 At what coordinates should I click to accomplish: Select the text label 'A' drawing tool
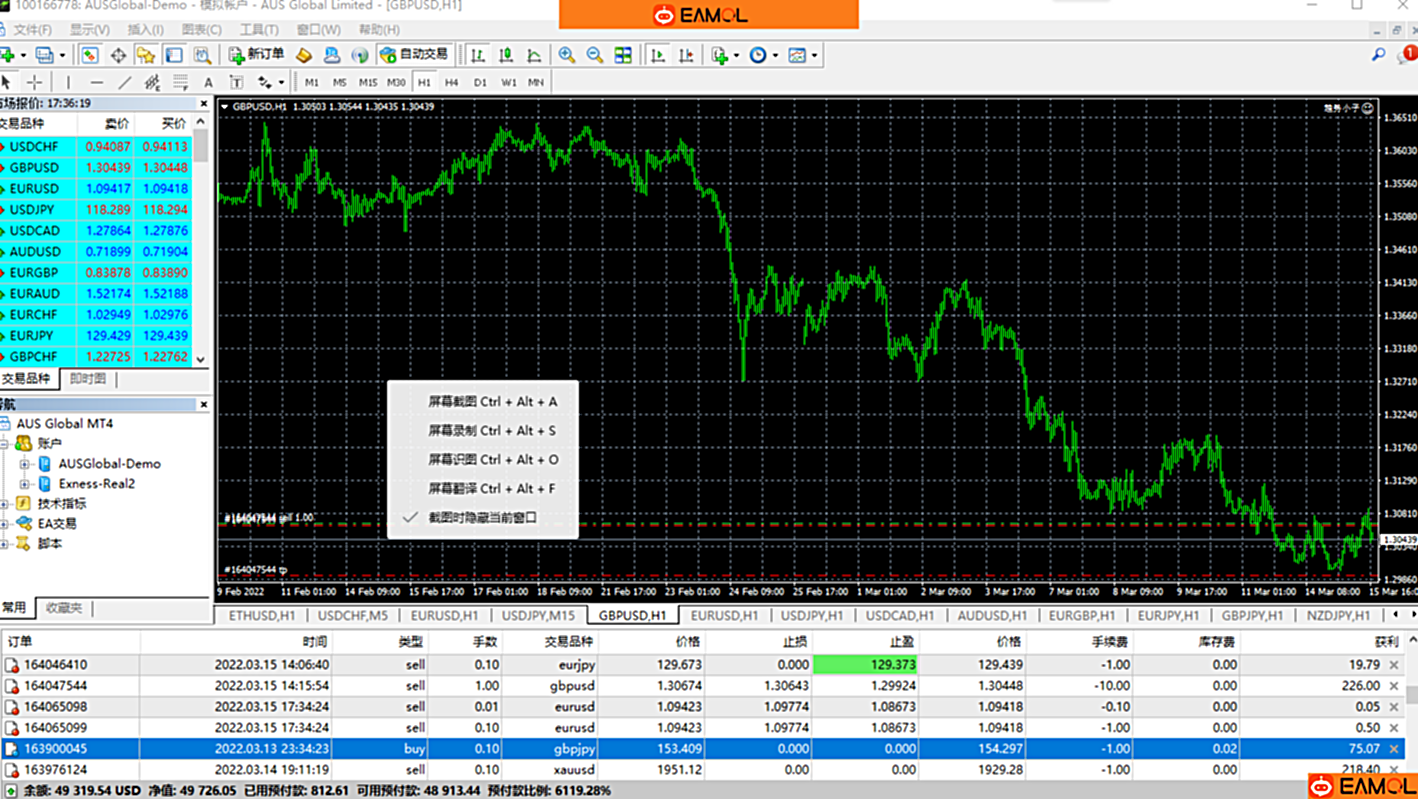point(208,82)
